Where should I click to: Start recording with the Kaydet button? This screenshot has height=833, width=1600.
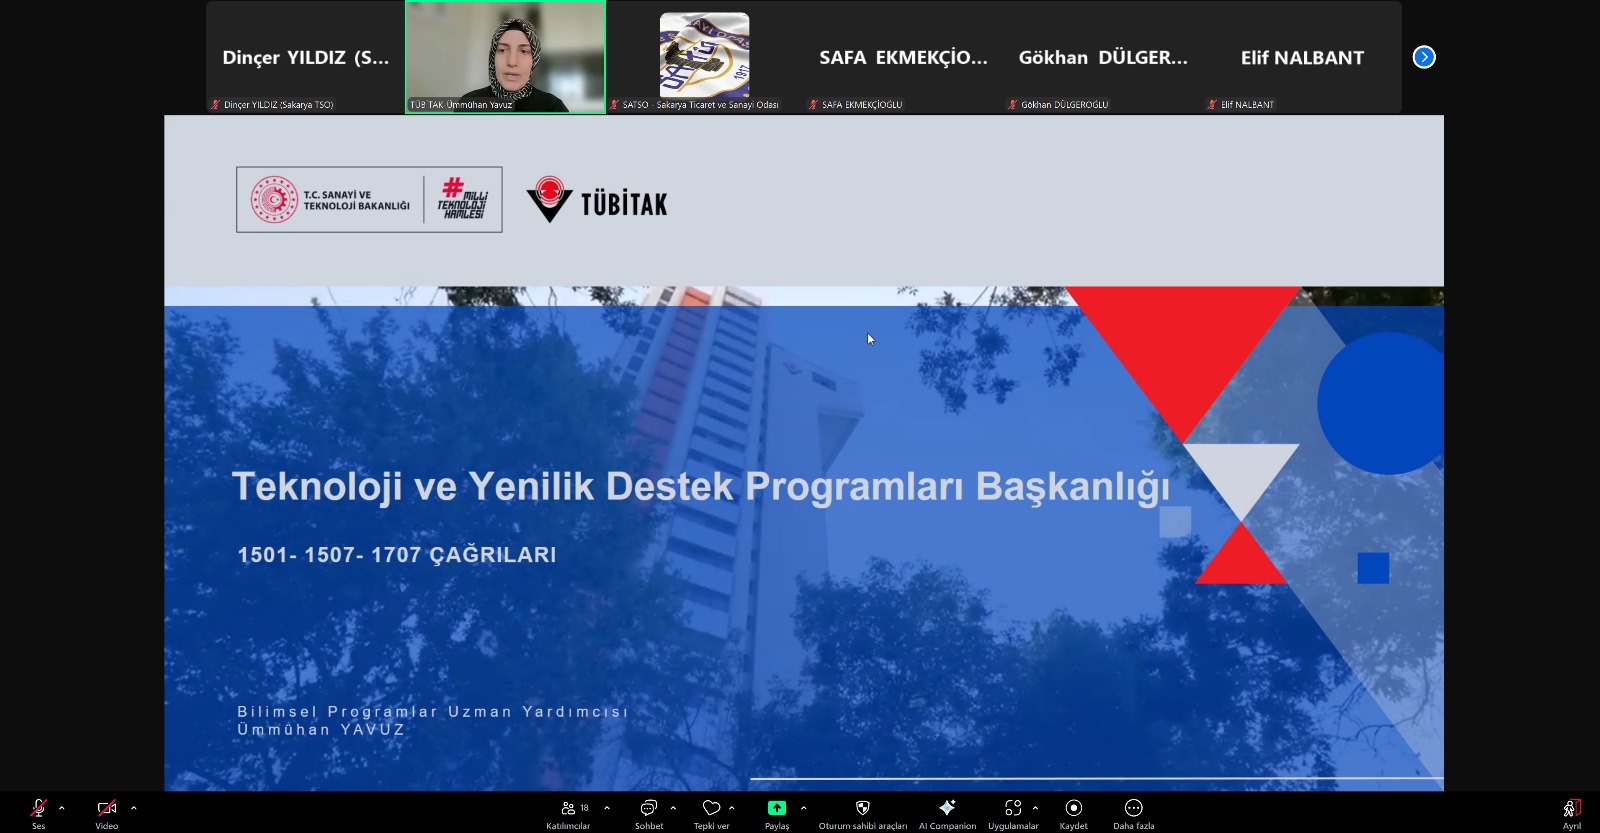[x=1073, y=809]
